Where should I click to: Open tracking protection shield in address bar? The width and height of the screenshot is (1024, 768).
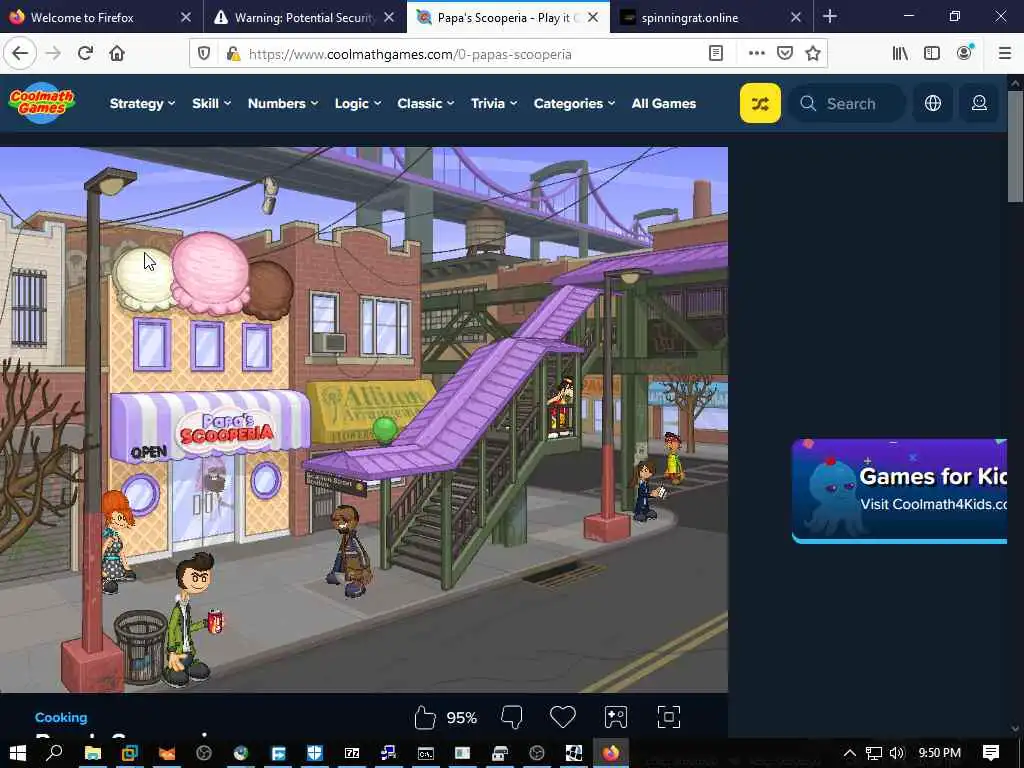coord(204,54)
